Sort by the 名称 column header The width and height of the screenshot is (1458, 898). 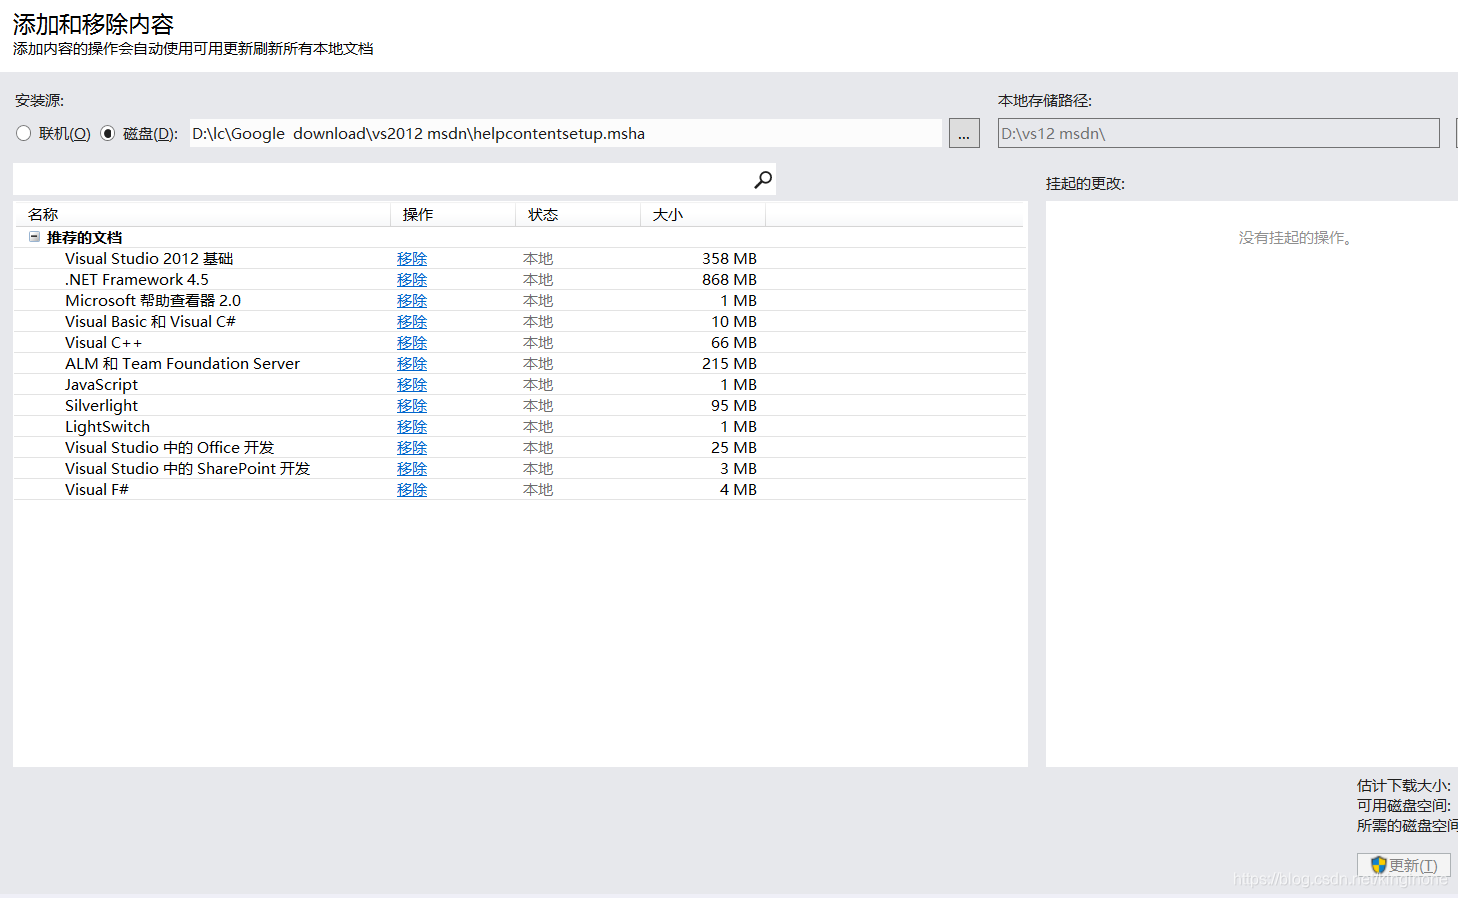click(x=201, y=215)
